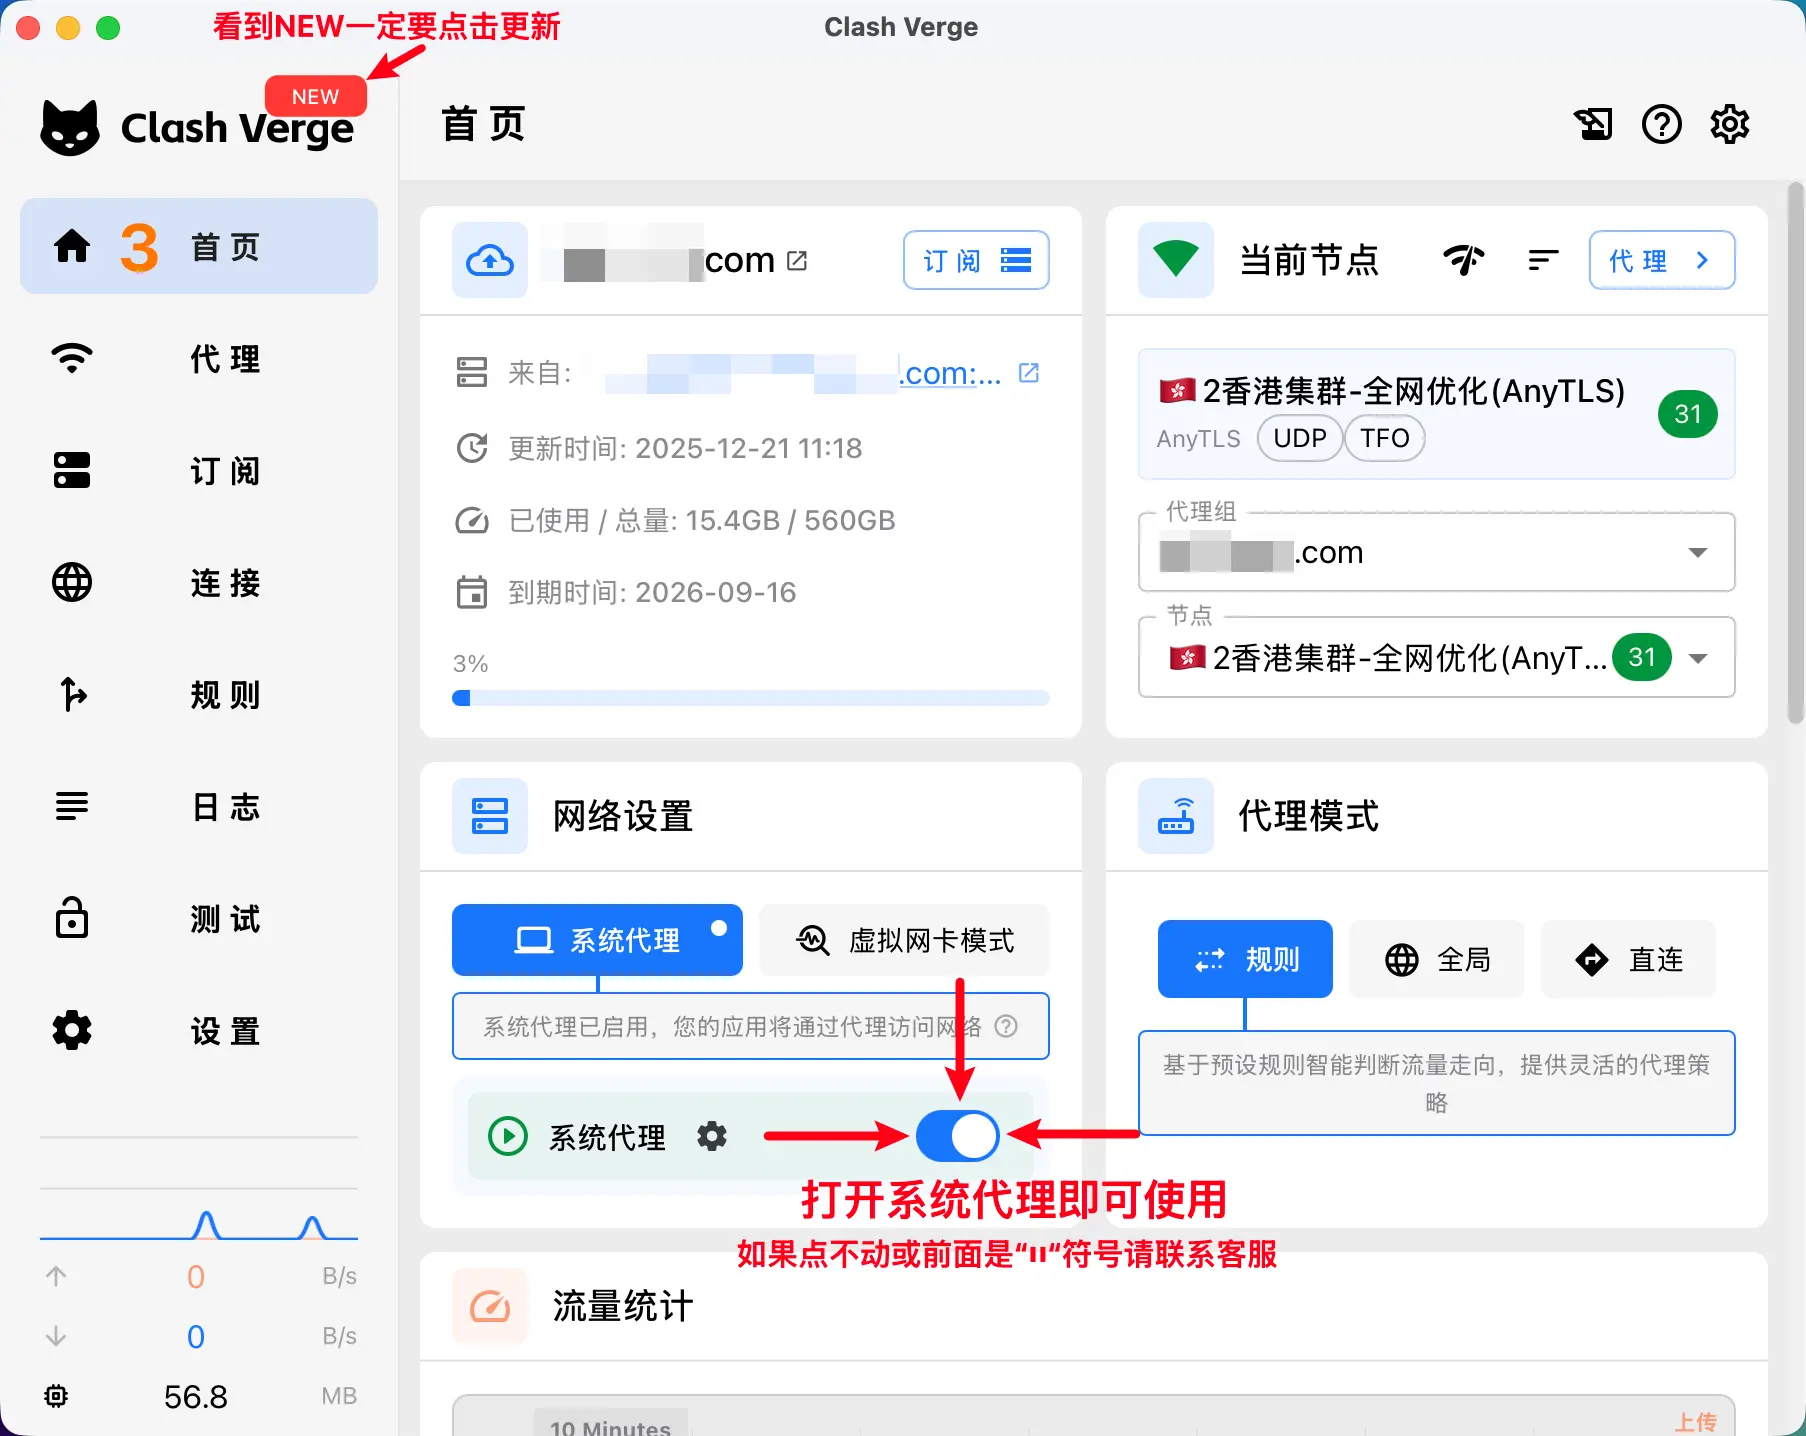Switch to 虚拟网卡模式 tab
The height and width of the screenshot is (1436, 1806).
point(904,940)
